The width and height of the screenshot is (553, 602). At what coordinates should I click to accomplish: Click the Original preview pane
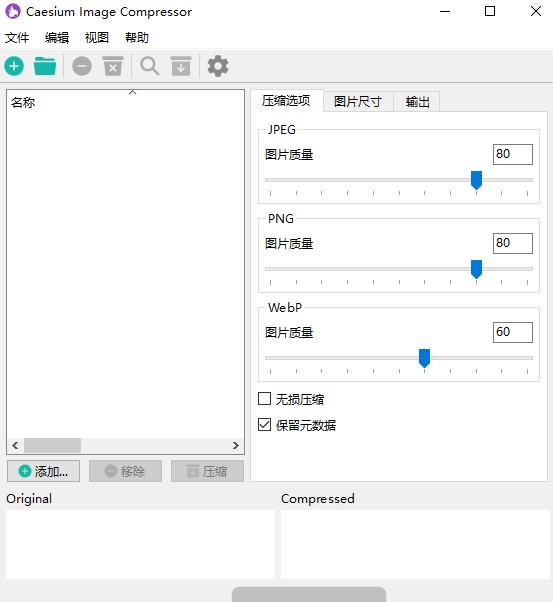pyautogui.click(x=140, y=544)
